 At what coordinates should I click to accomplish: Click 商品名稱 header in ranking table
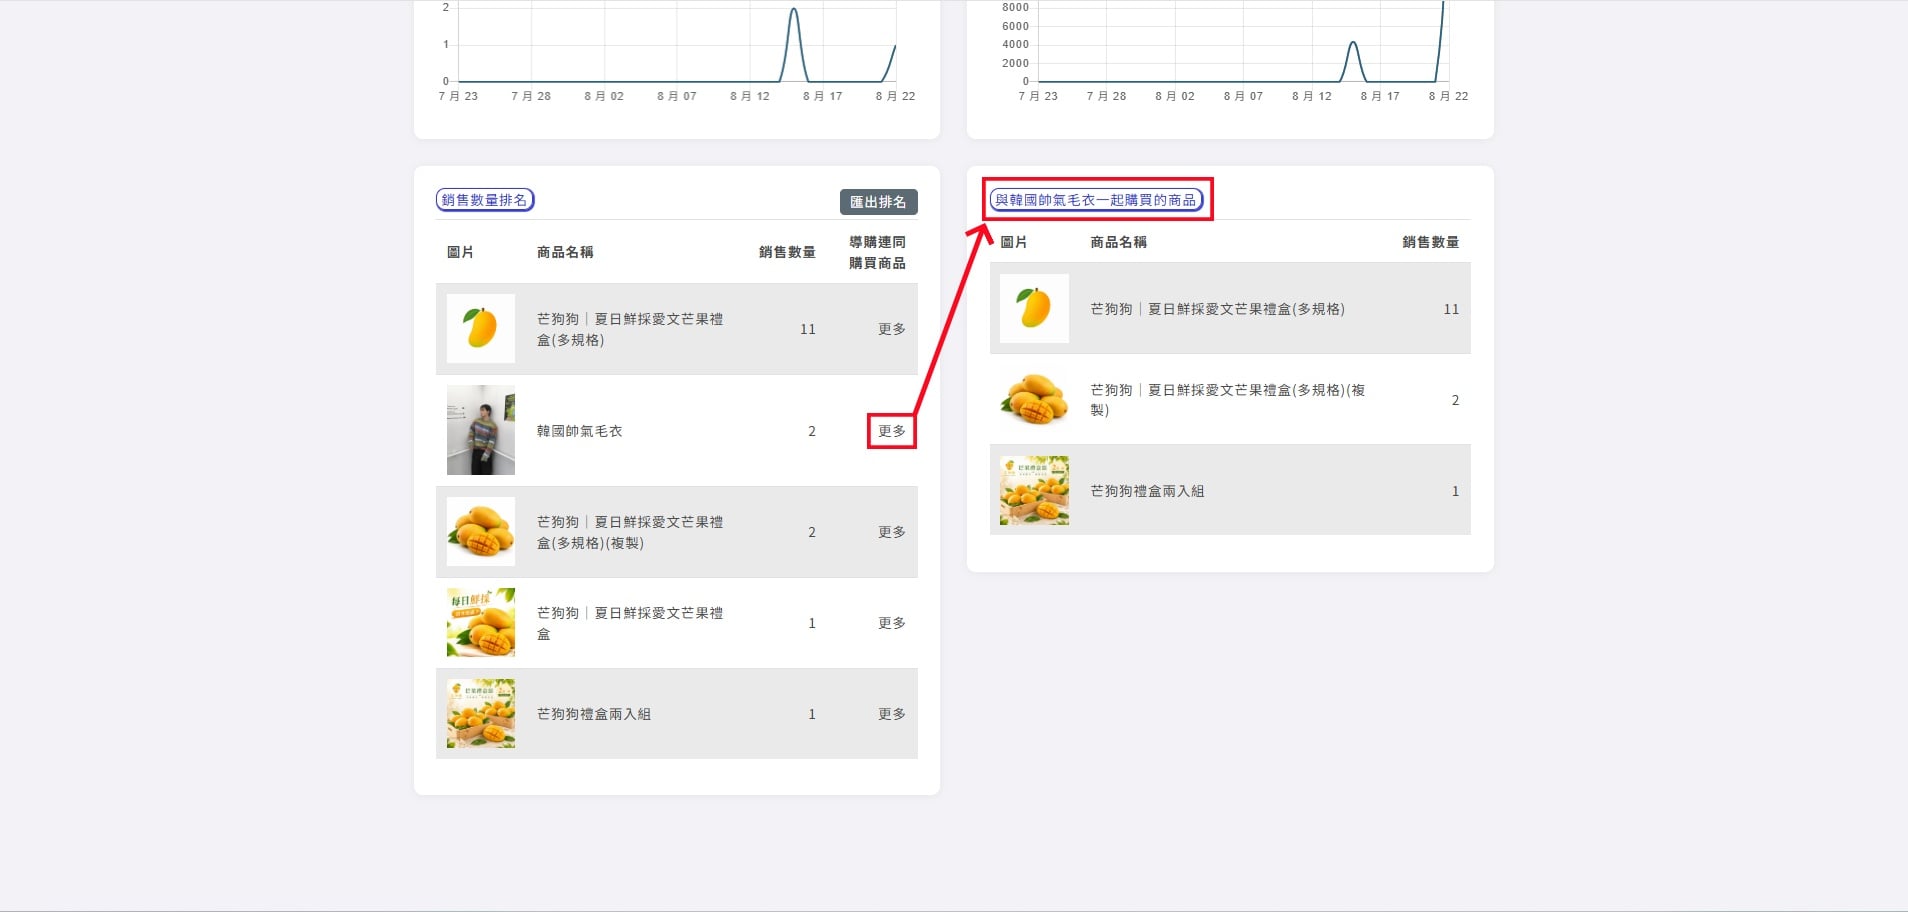[565, 252]
